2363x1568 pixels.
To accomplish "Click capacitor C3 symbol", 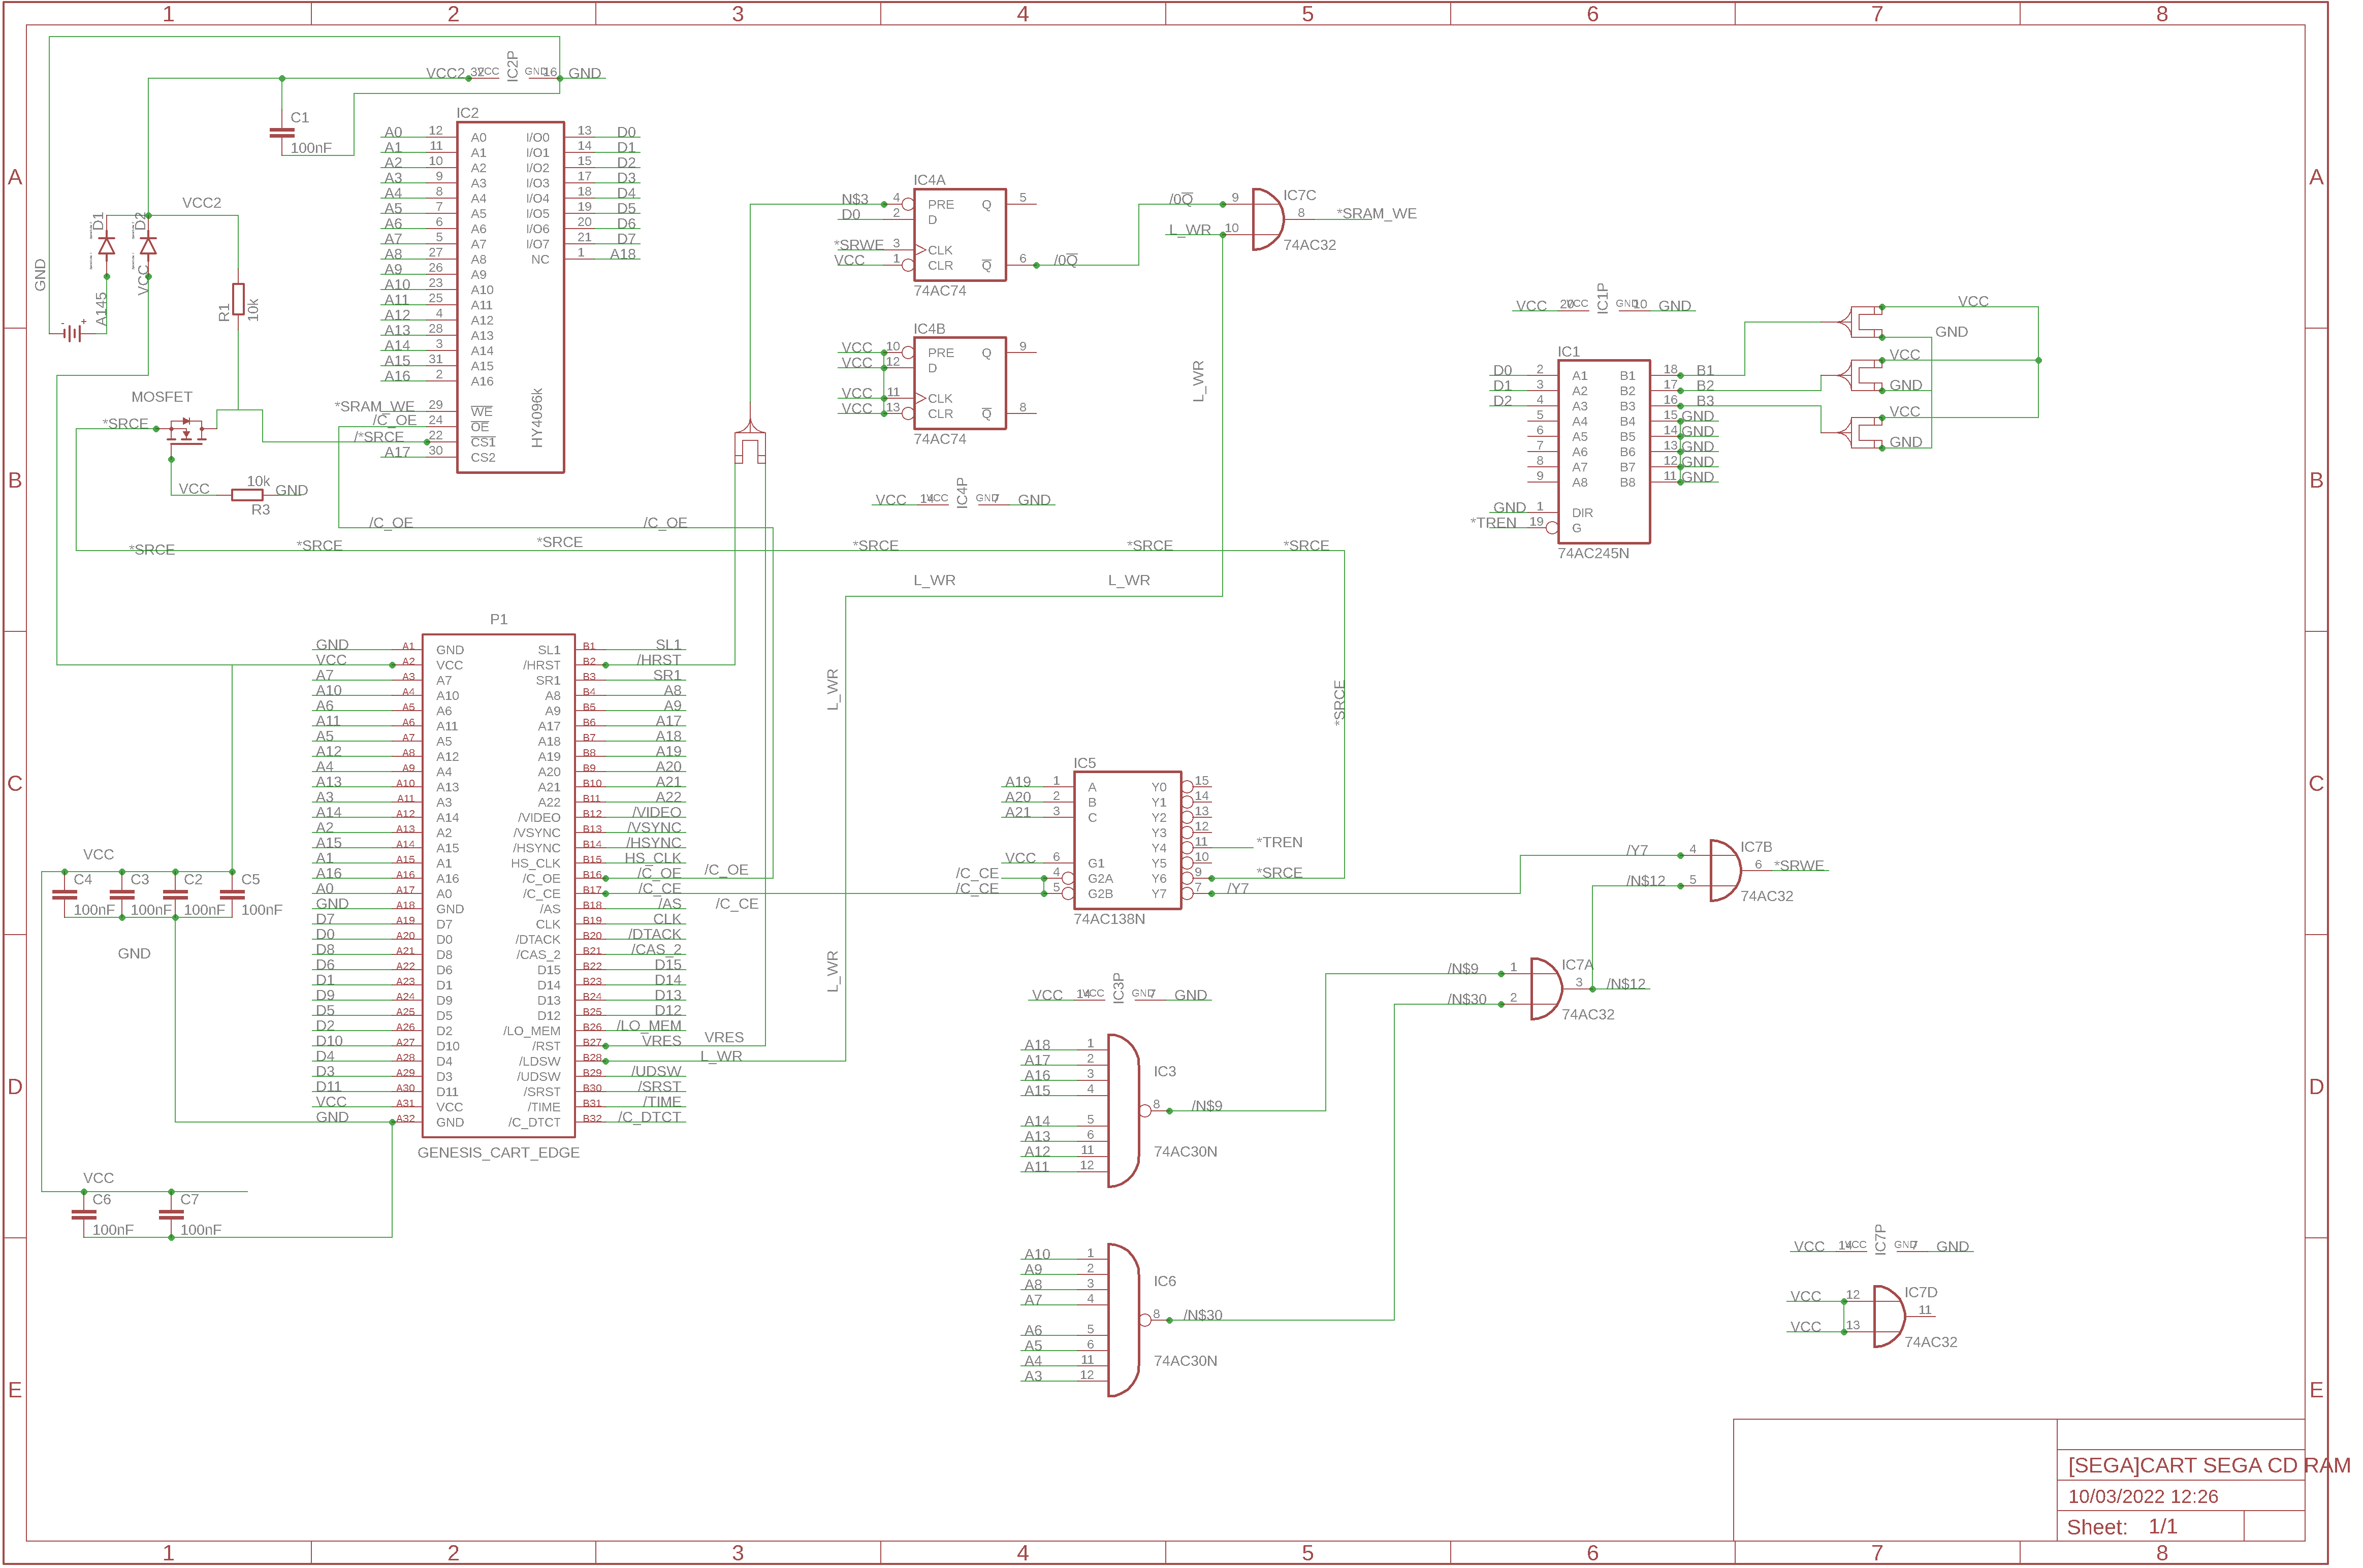I will (121, 895).
